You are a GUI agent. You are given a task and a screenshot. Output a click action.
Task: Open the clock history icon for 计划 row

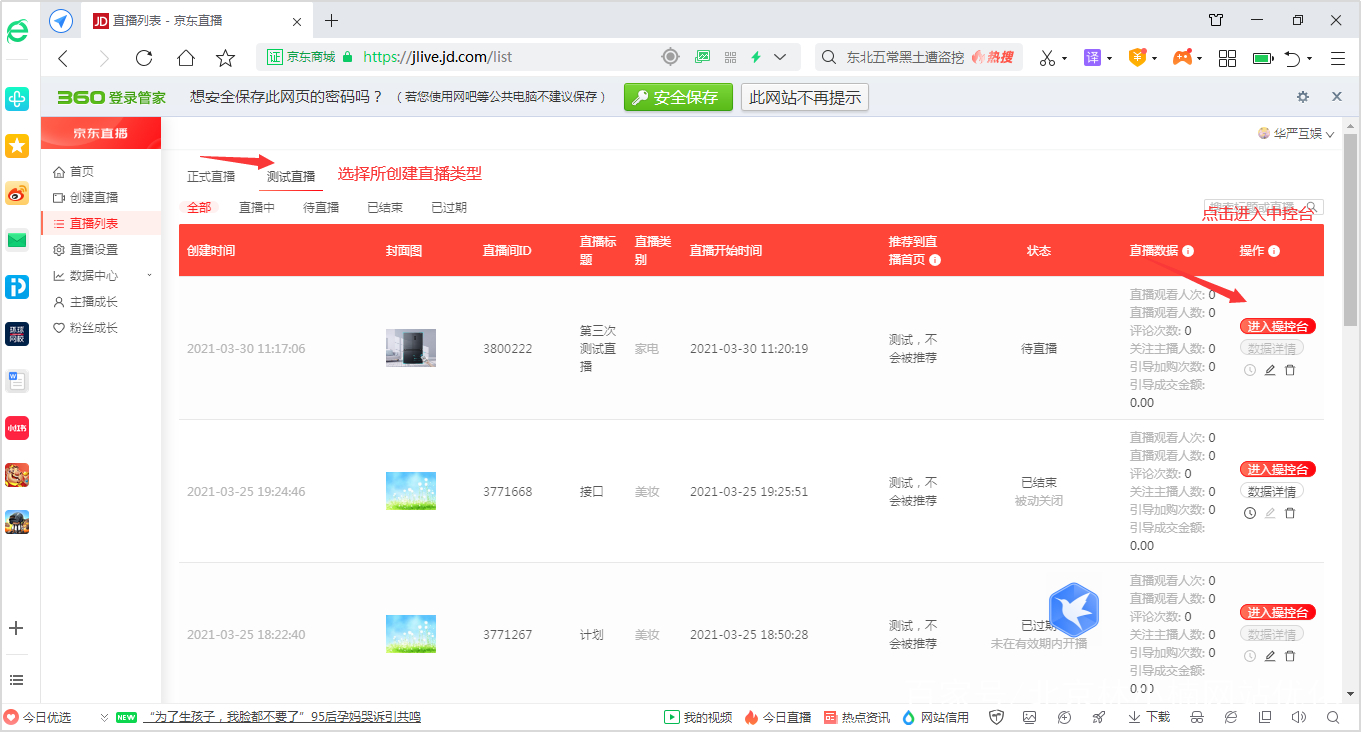tap(1249, 655)
